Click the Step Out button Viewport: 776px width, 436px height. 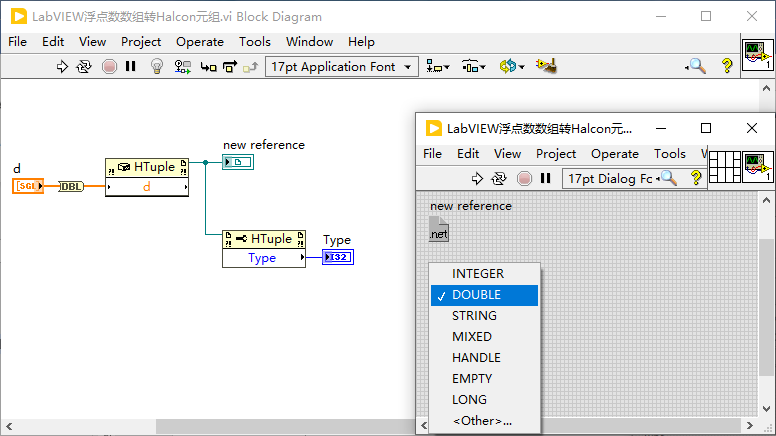point(251,66)
